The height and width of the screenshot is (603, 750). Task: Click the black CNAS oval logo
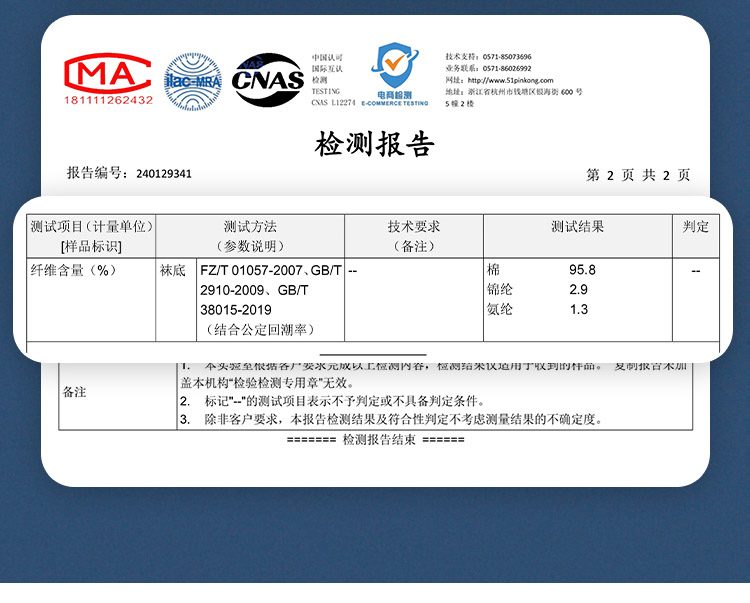pyautogui.click(x=267, y=79)
